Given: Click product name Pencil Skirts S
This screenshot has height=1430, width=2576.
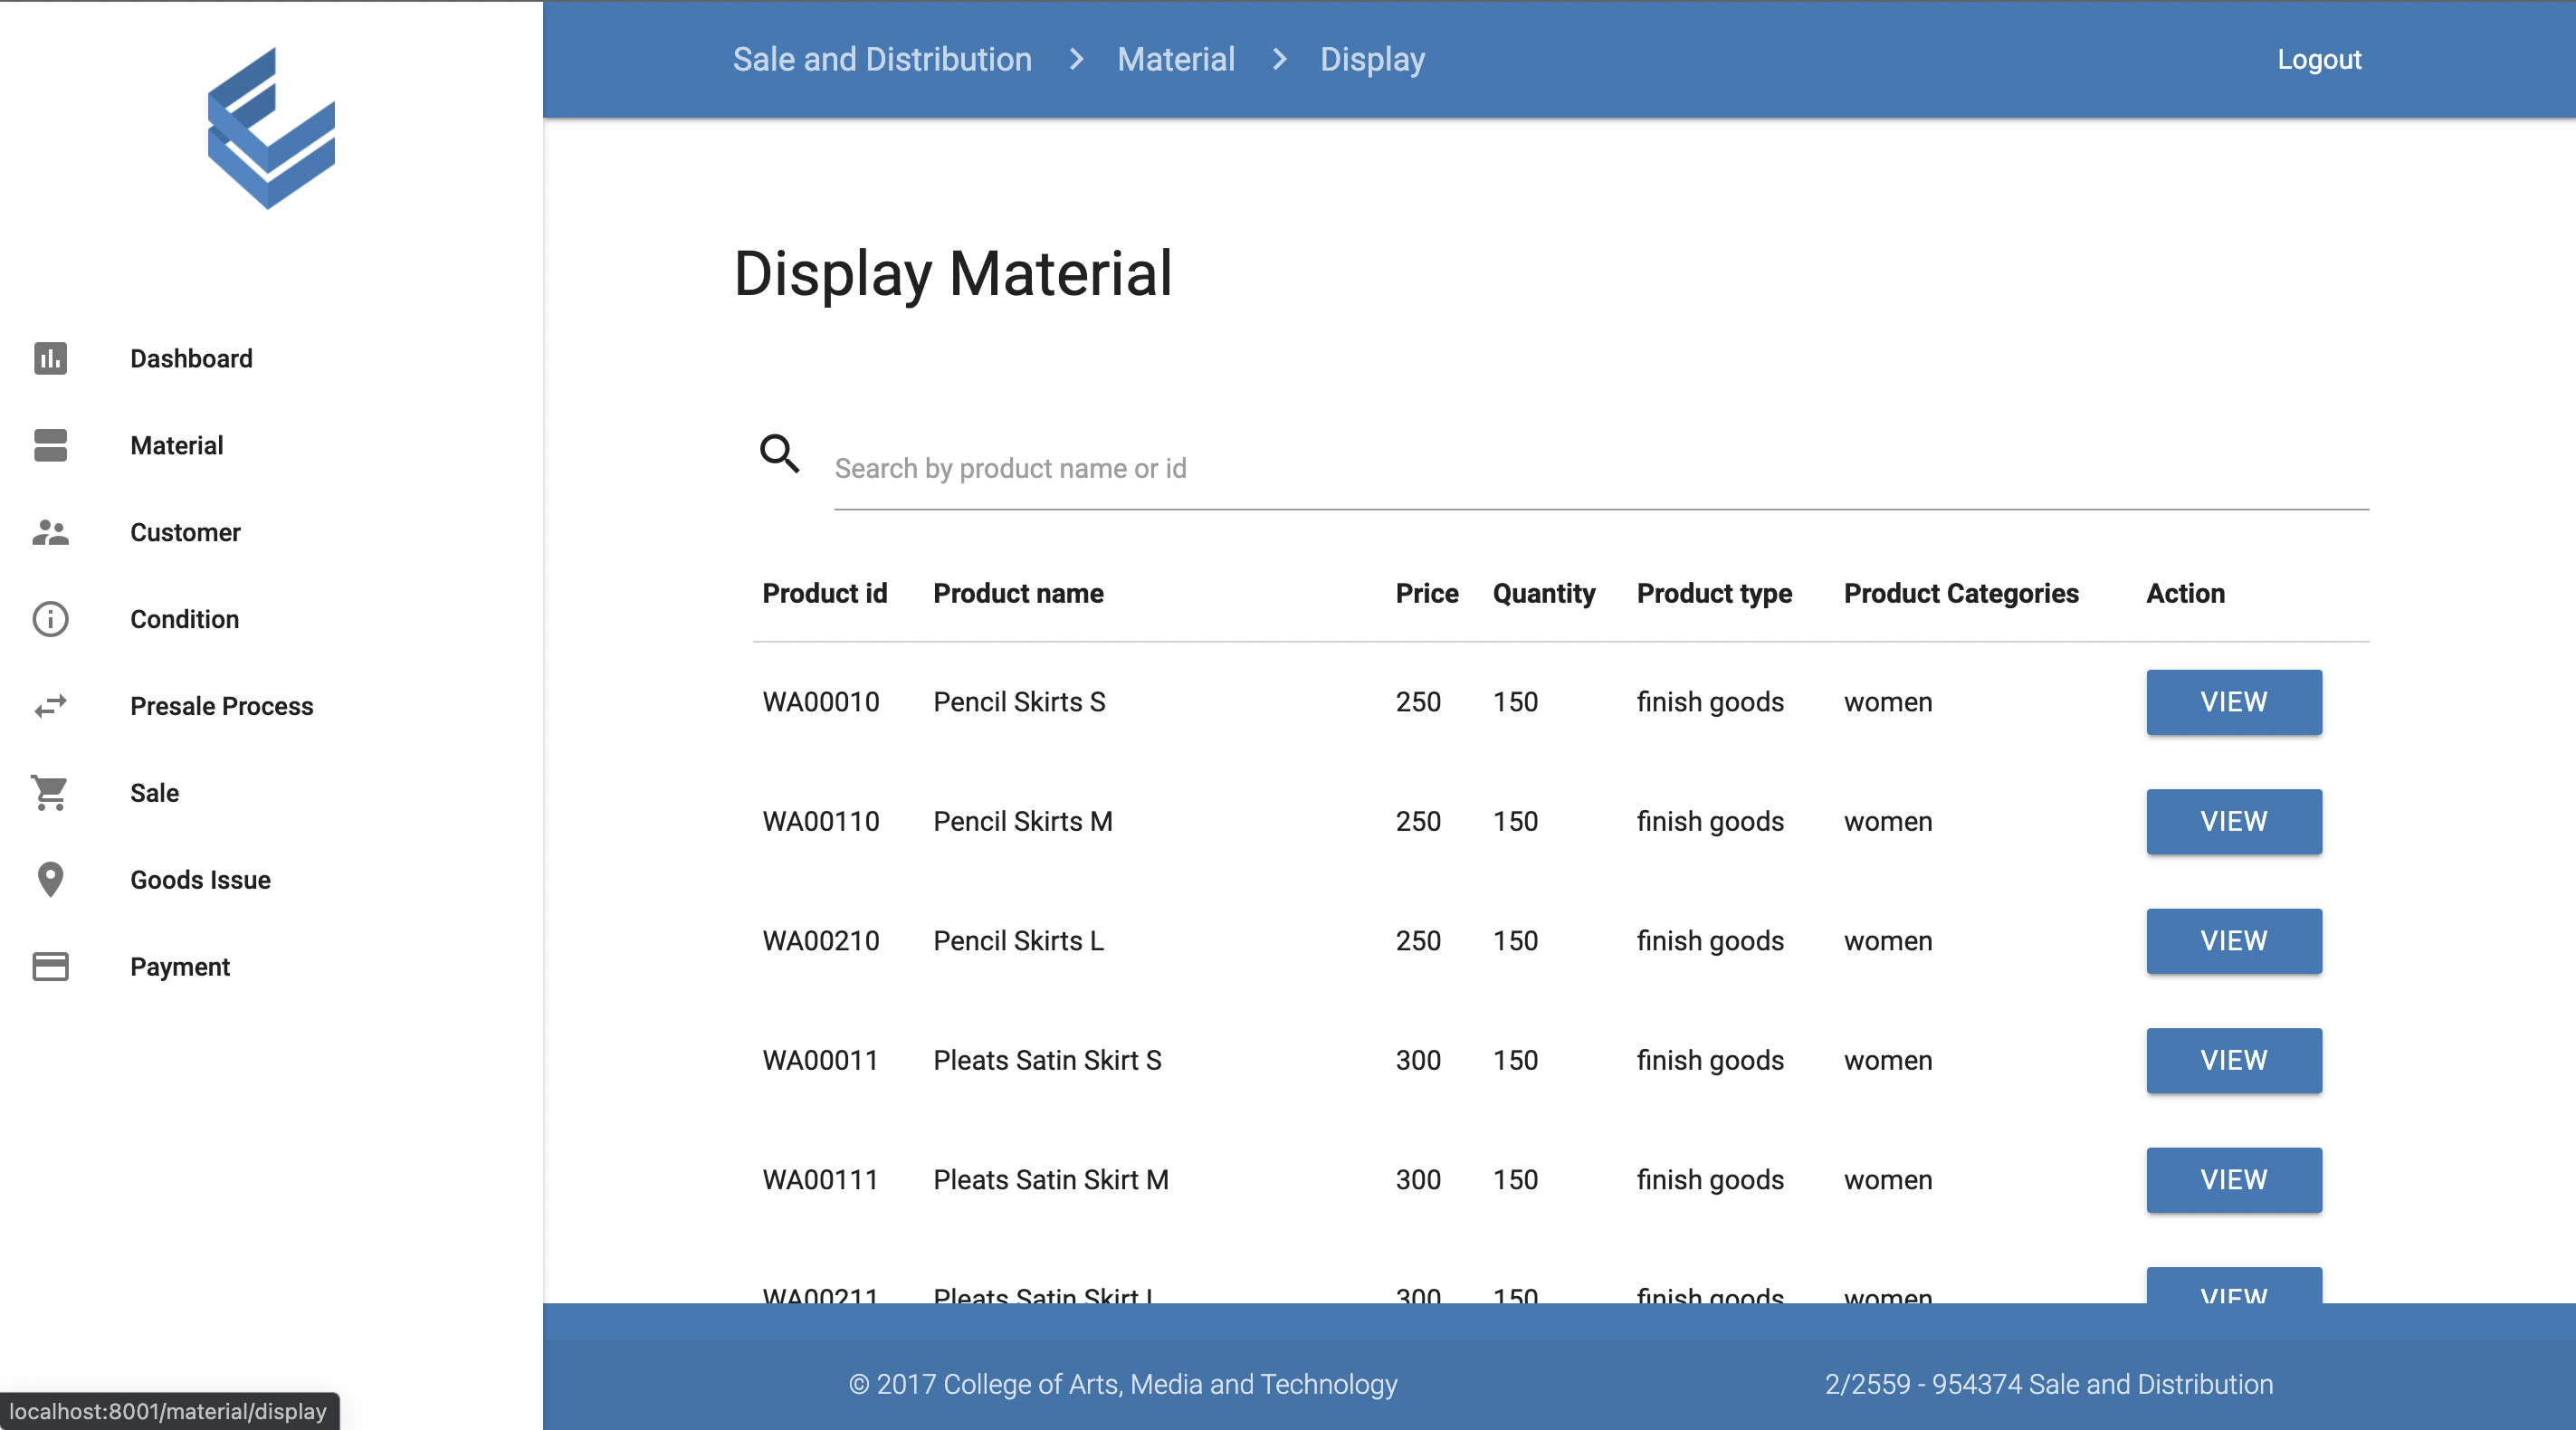Looking at the screenshot, I should click(x=1019, y=702).
